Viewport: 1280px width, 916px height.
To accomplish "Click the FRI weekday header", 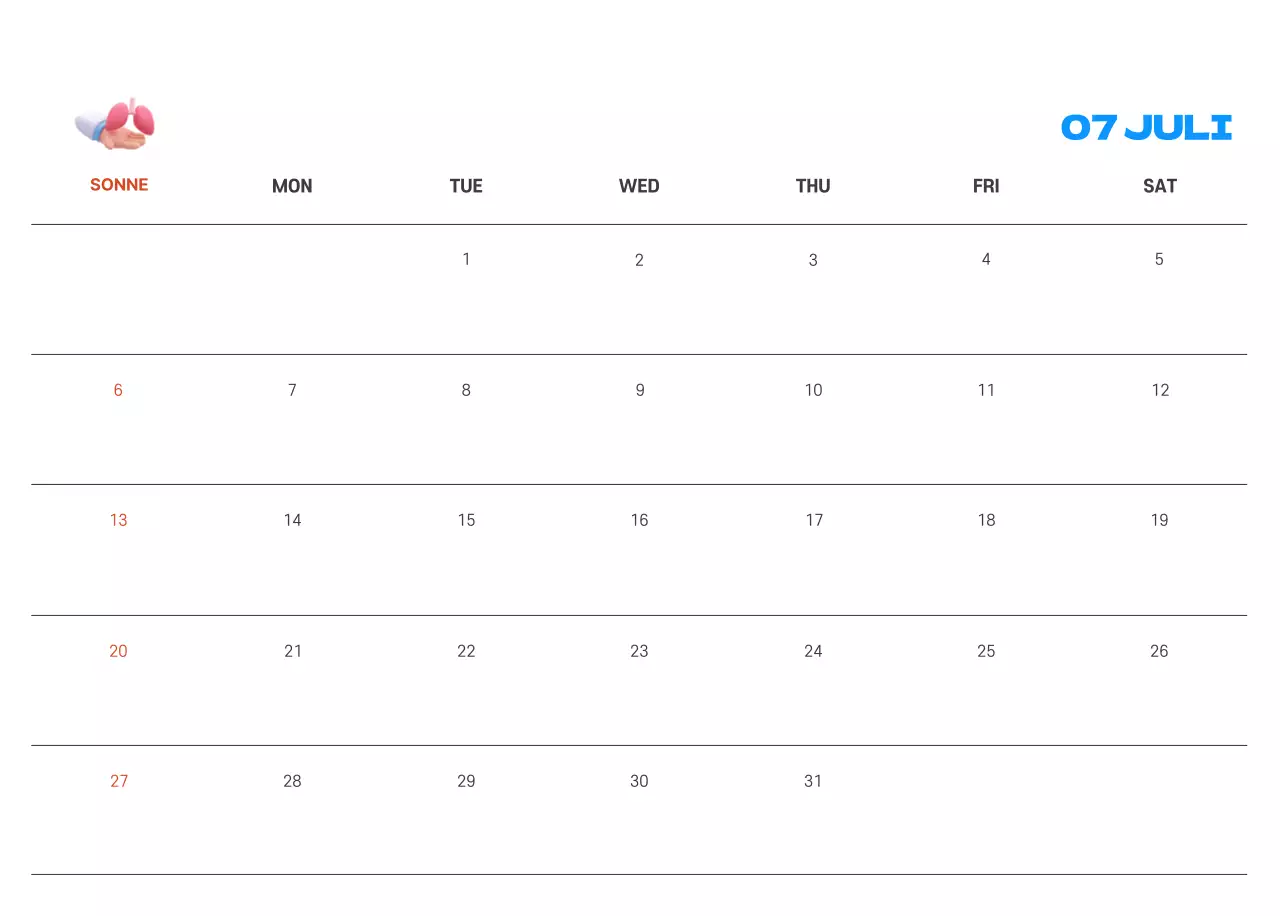I will (x=986, y=186).
